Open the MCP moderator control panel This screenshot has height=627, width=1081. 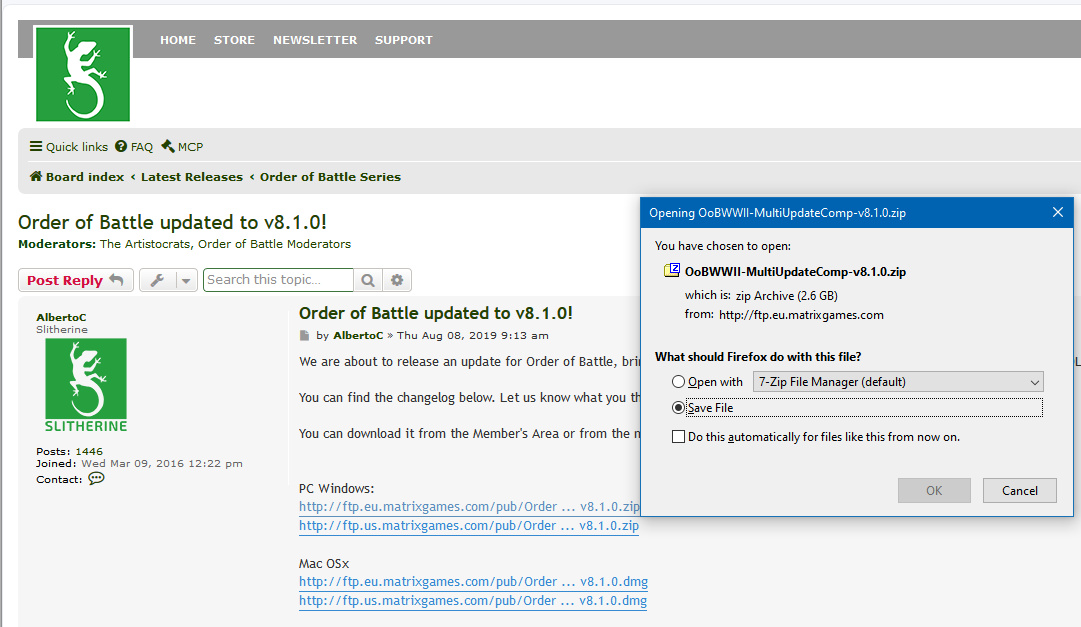coord(182,147)
